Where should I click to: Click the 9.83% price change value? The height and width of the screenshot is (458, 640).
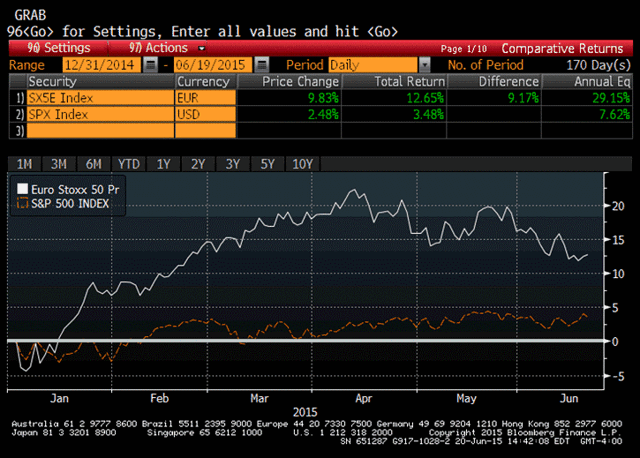pos(323,98)
